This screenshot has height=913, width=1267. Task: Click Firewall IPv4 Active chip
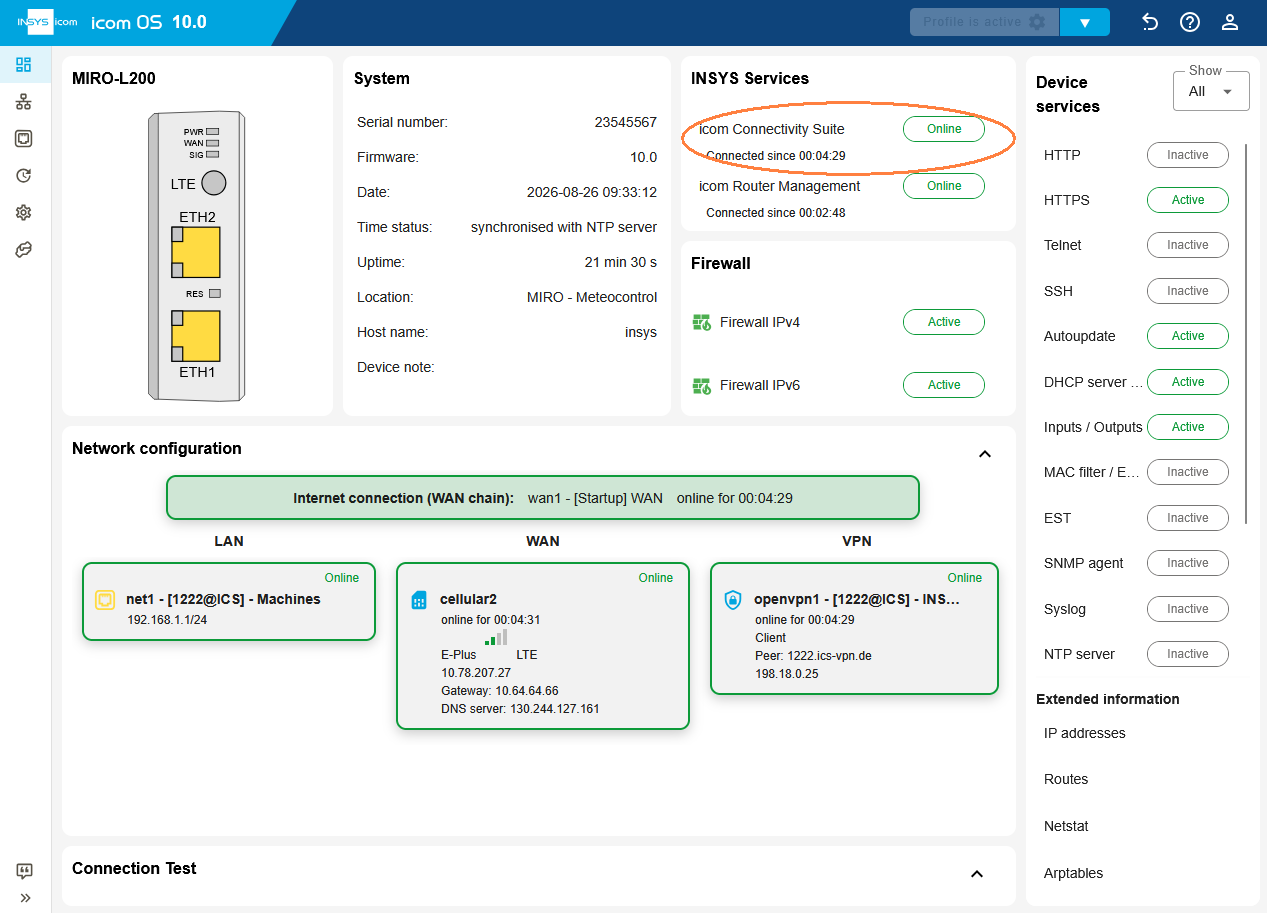(943, 322)
